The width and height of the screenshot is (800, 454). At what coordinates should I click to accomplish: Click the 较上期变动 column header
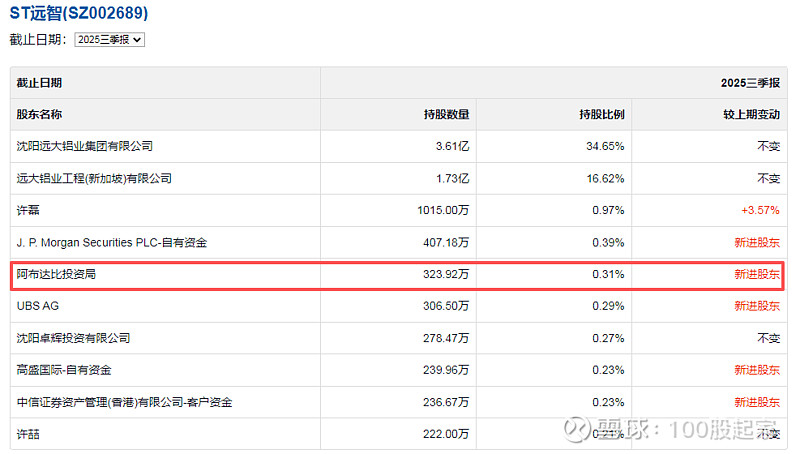750,114
